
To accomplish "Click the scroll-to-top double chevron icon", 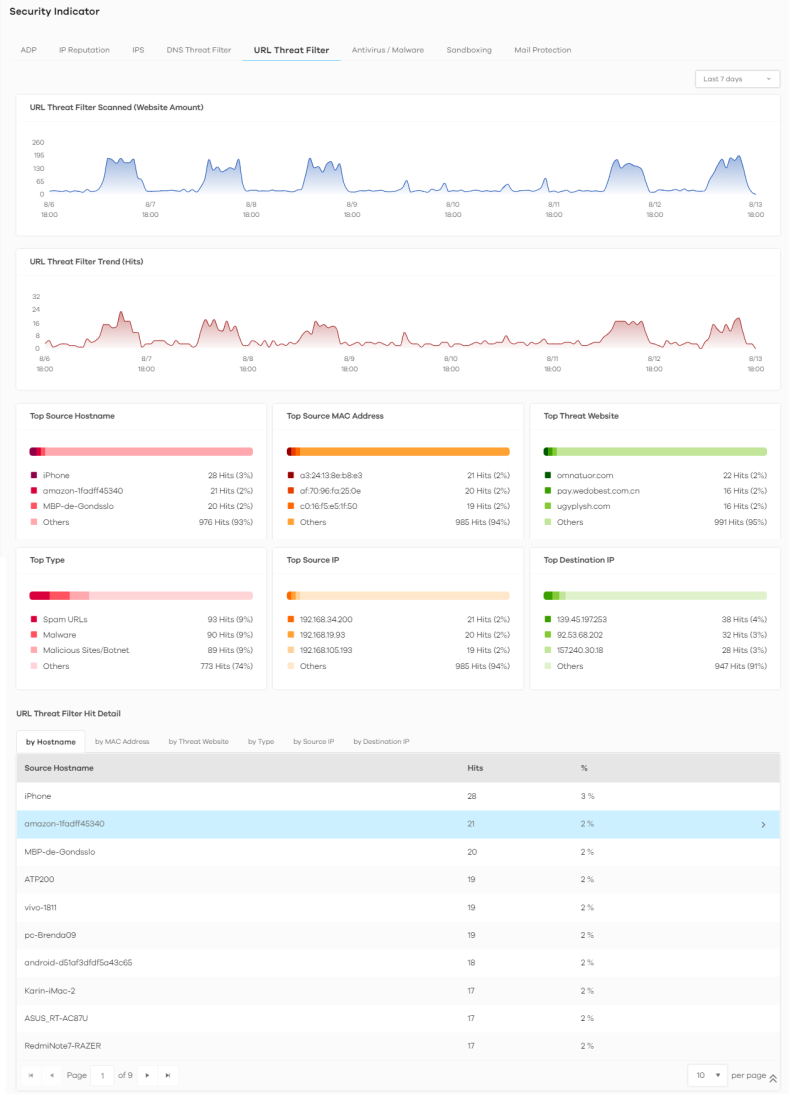I will (x=773, y=1078).
